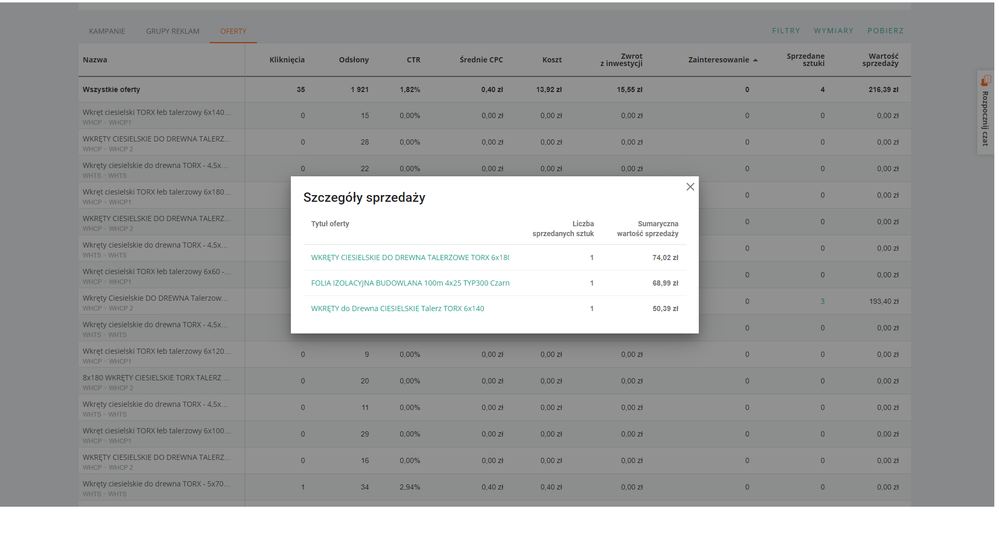Image resolution: width=999 pixels, height=541 pixels.
Task: Click the Pobierz download button
Action: click(885, 31)
